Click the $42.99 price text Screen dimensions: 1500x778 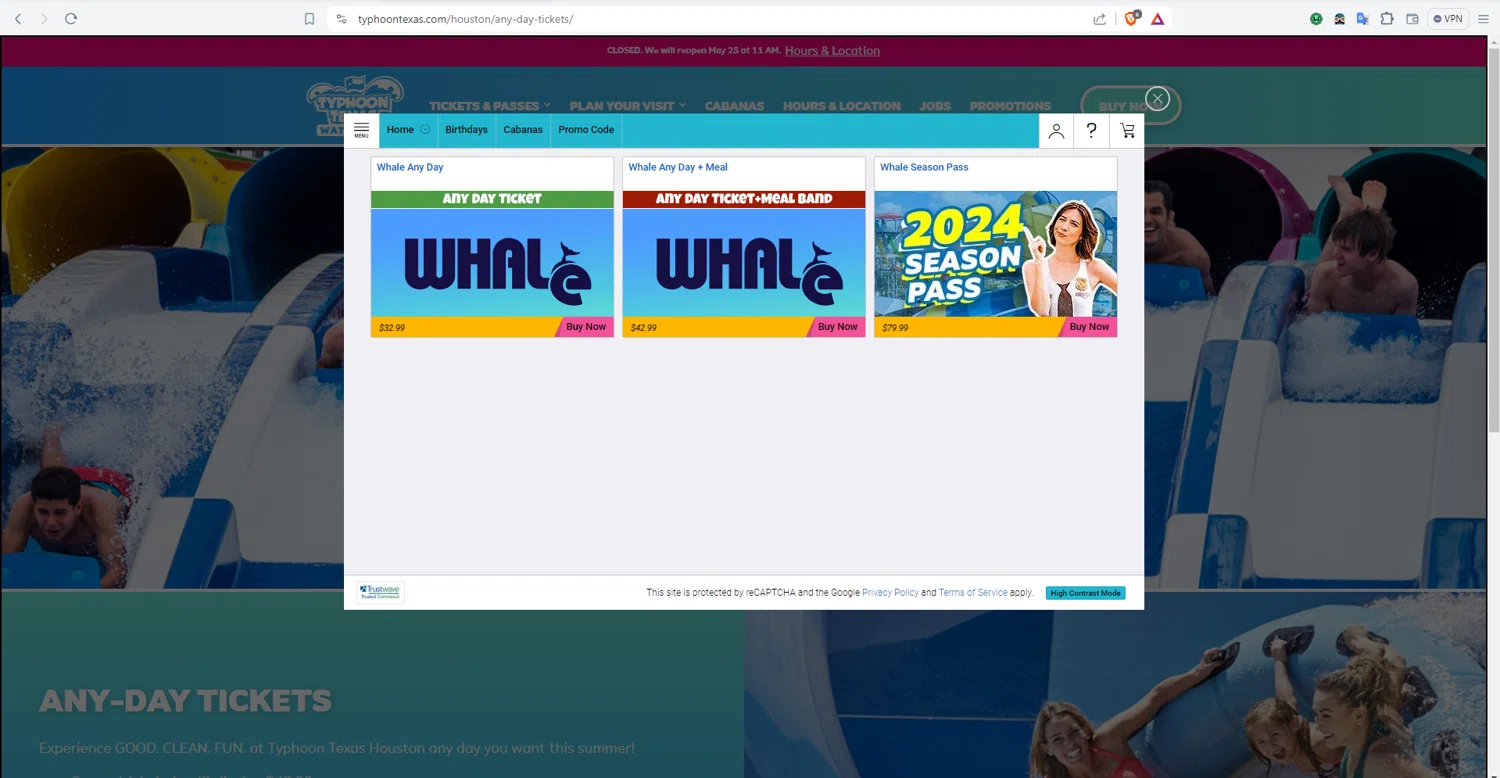pos(644,328)
